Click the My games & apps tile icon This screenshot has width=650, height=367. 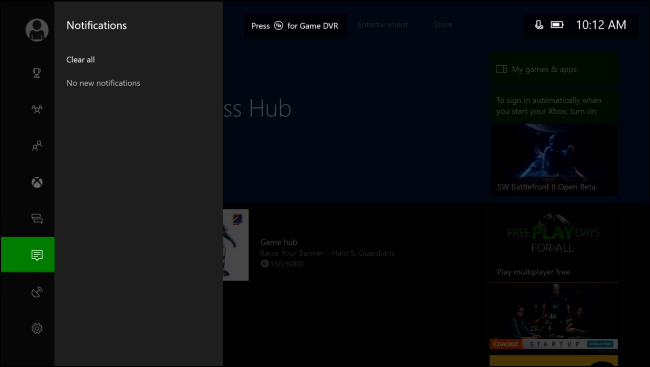pos(502,69)
